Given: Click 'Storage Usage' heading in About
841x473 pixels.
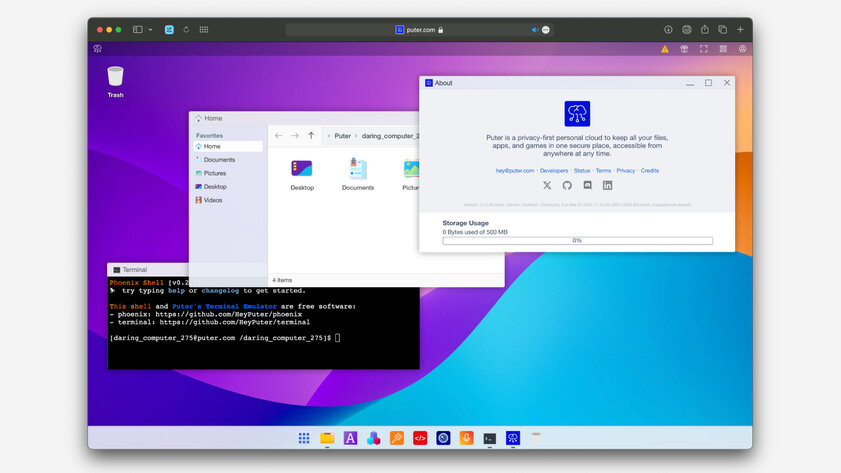Looking at the screenshot, I should click(x=466, y=223).
